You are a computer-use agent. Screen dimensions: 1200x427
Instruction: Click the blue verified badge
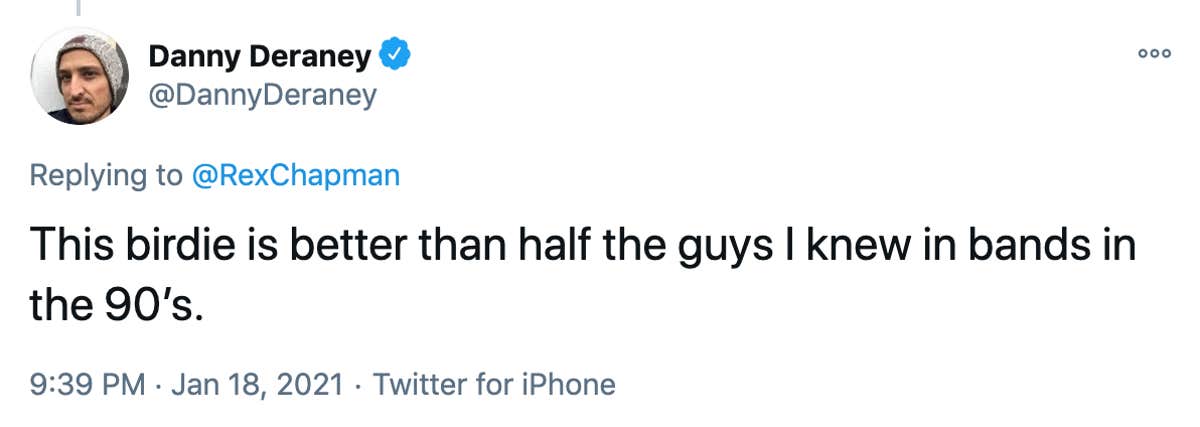point(397,57)
